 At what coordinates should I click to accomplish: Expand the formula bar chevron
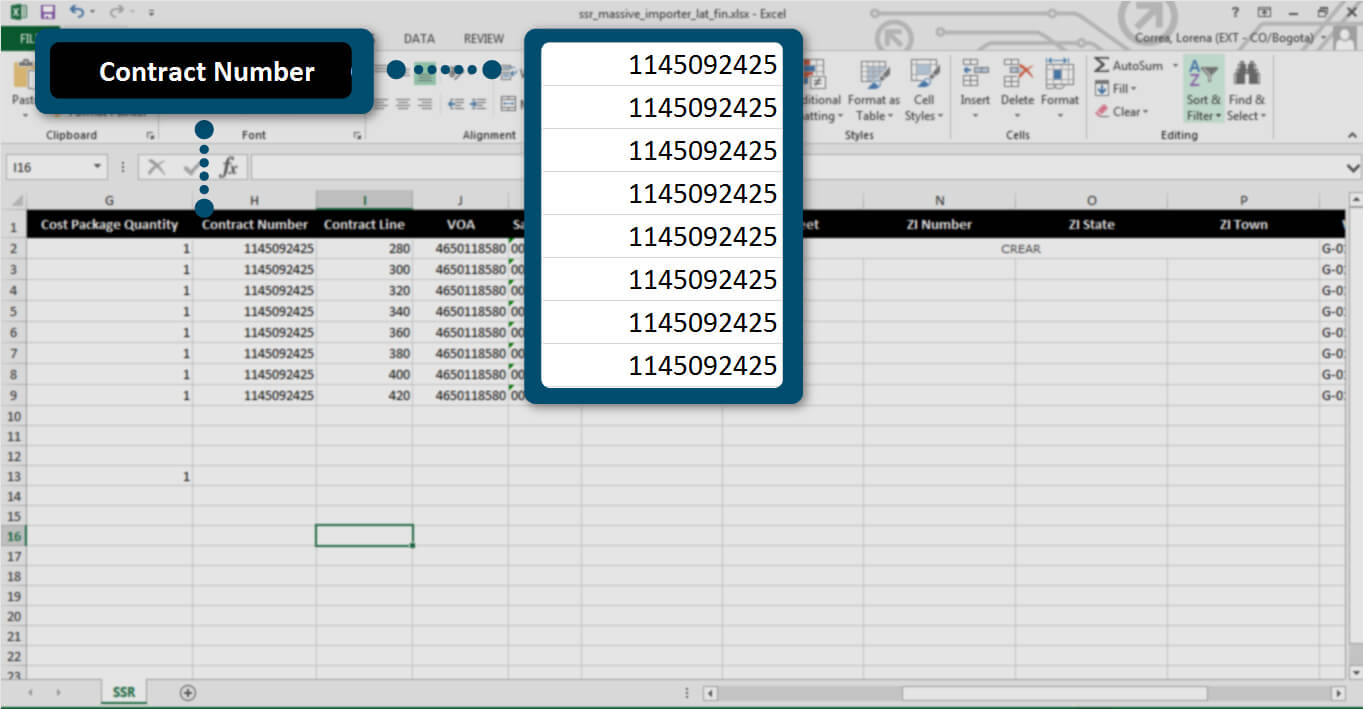coord(1352,167)
